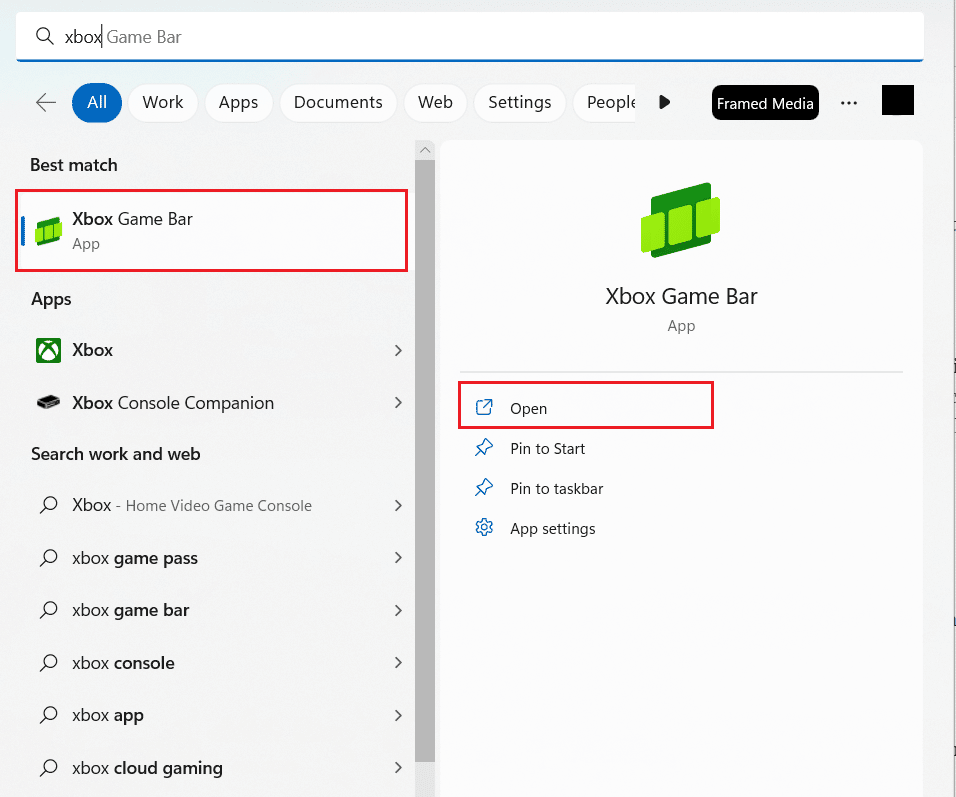Switch to the Apps filter tab
The image size is (956, 797).
point(238,101)
